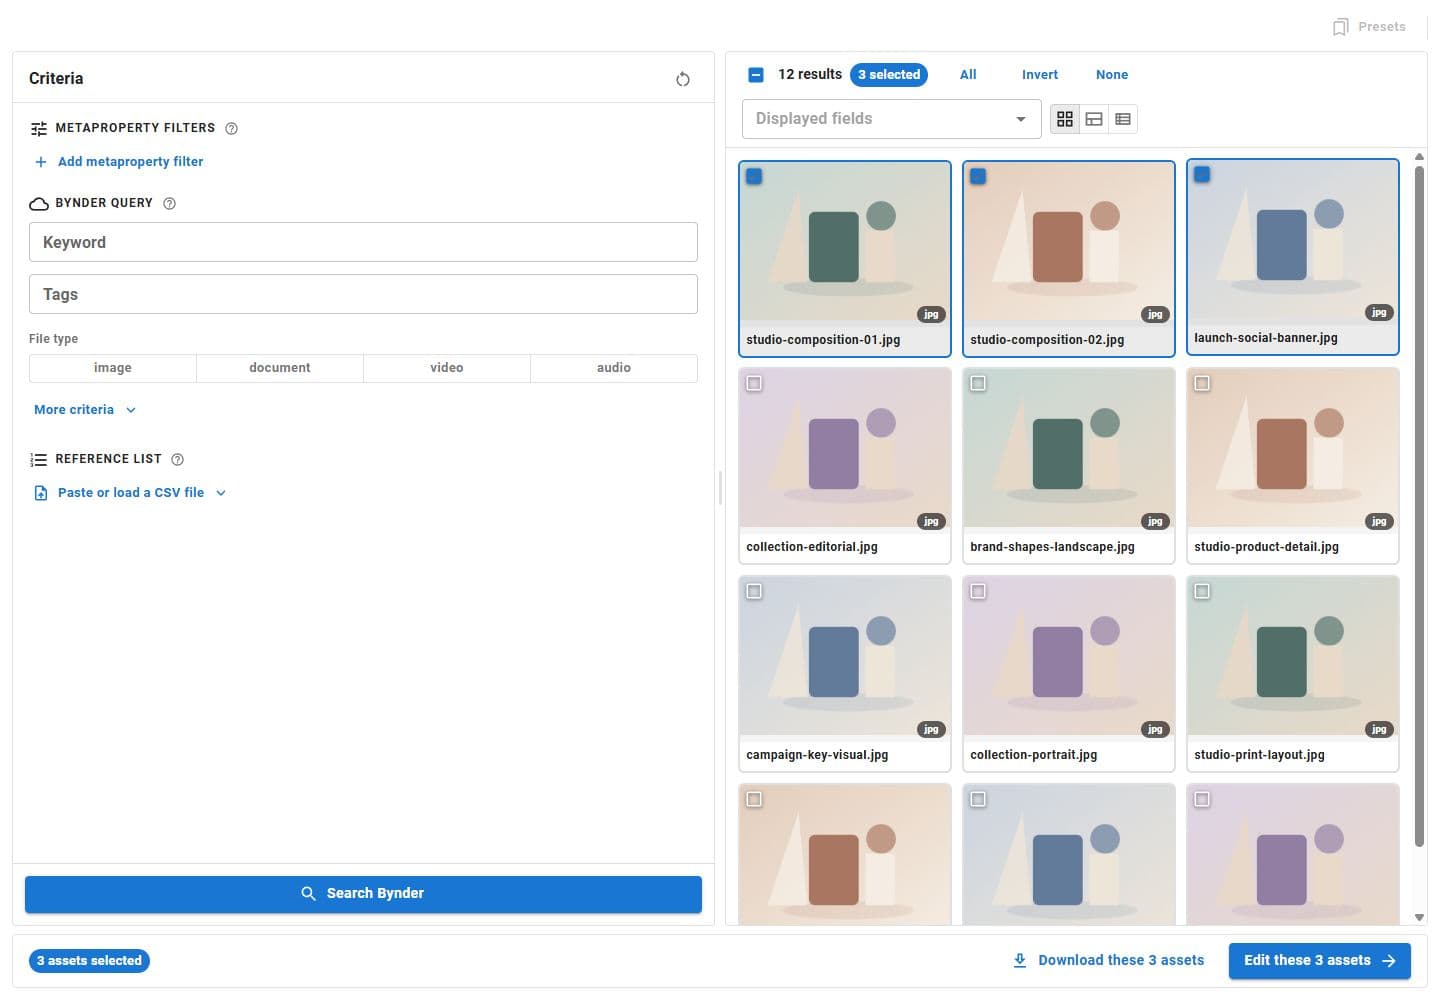Click the results vertical scrollbar
The height and width of the screenshot is (1000, 1440).
pos(1419,507)
